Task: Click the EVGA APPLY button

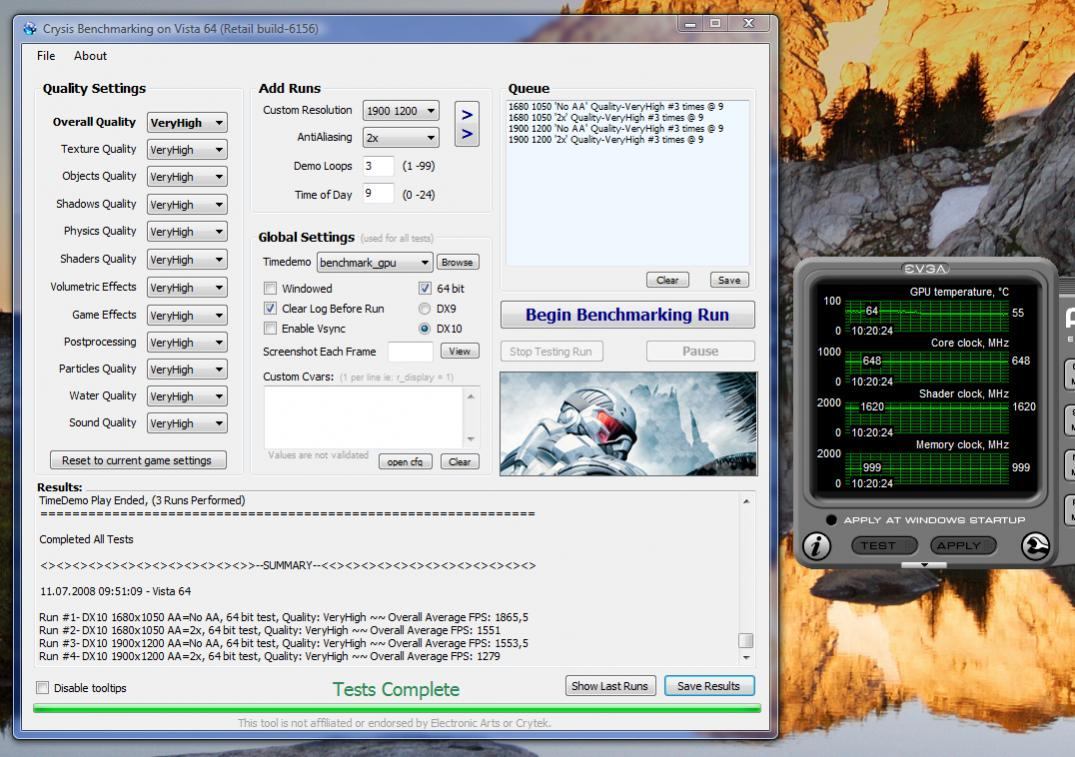Action: [x=964, y=545]
